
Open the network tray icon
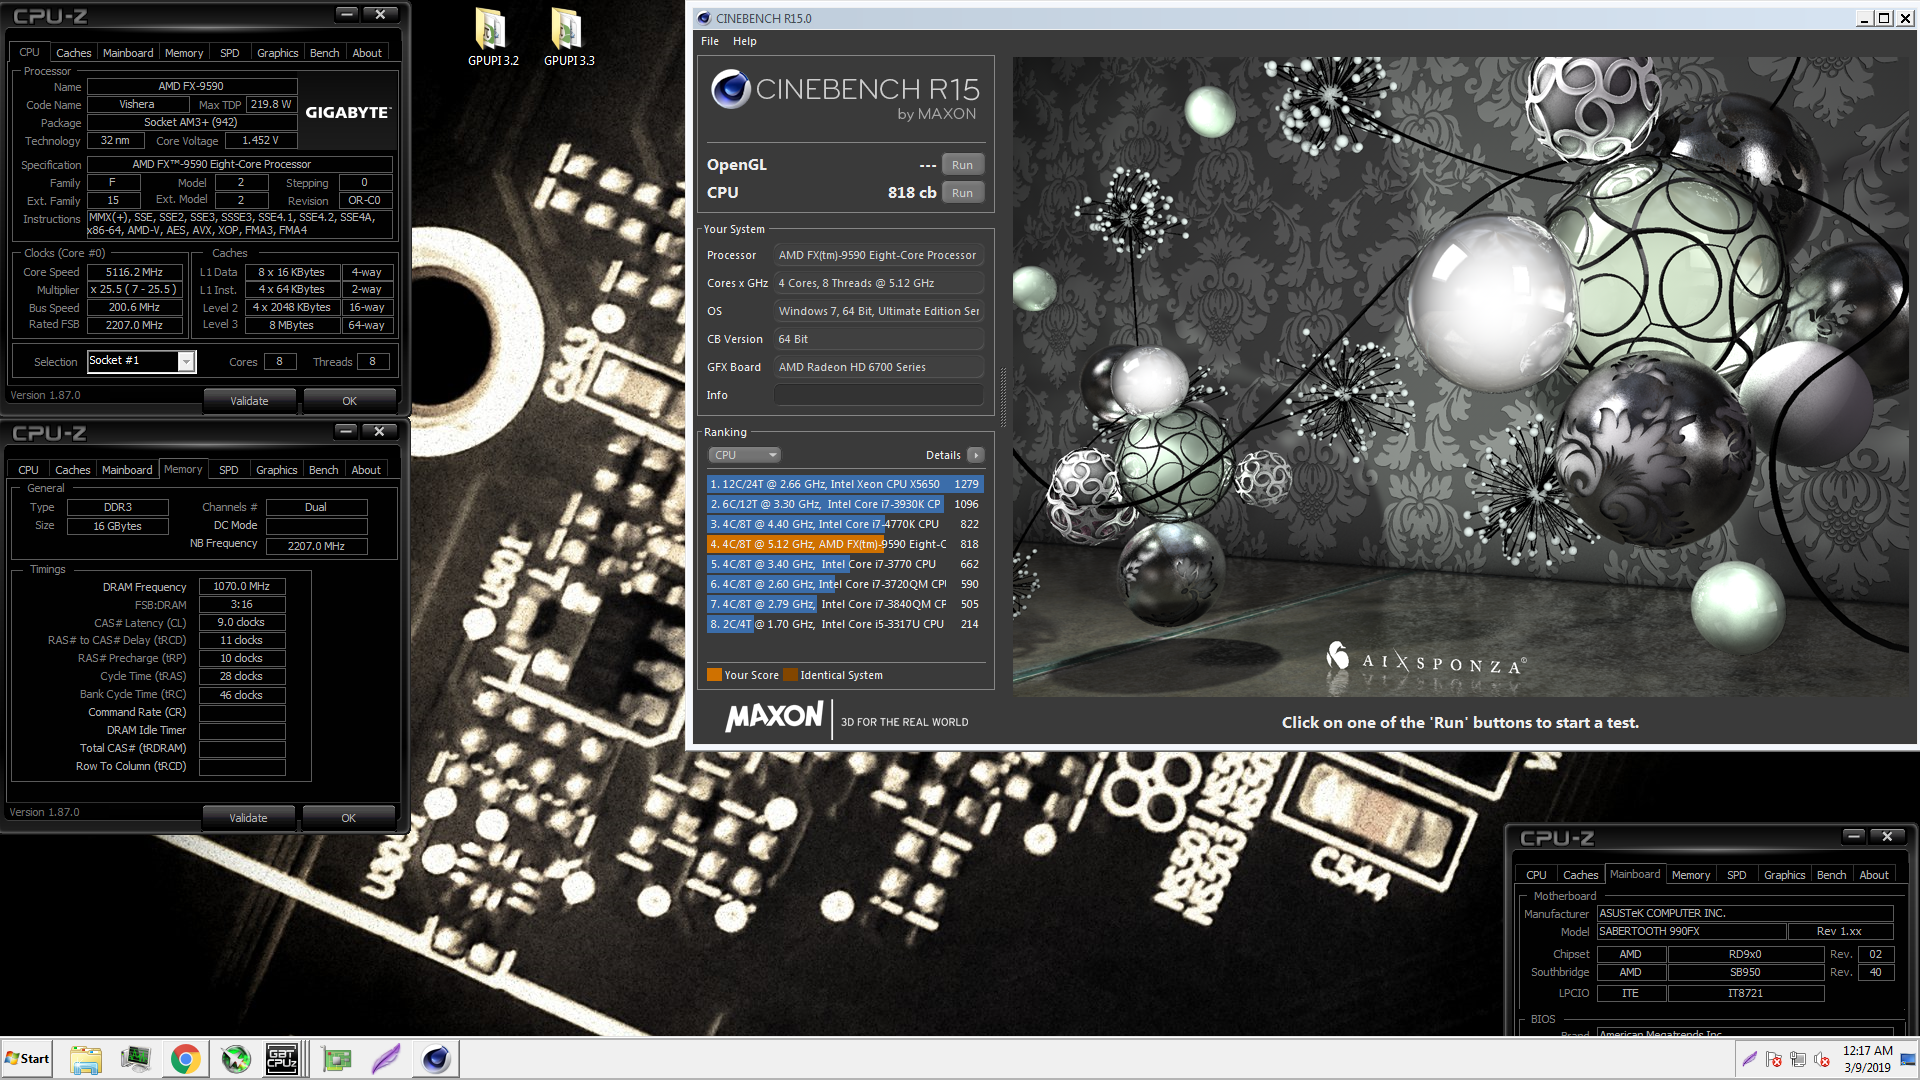coord(1798,1059)
